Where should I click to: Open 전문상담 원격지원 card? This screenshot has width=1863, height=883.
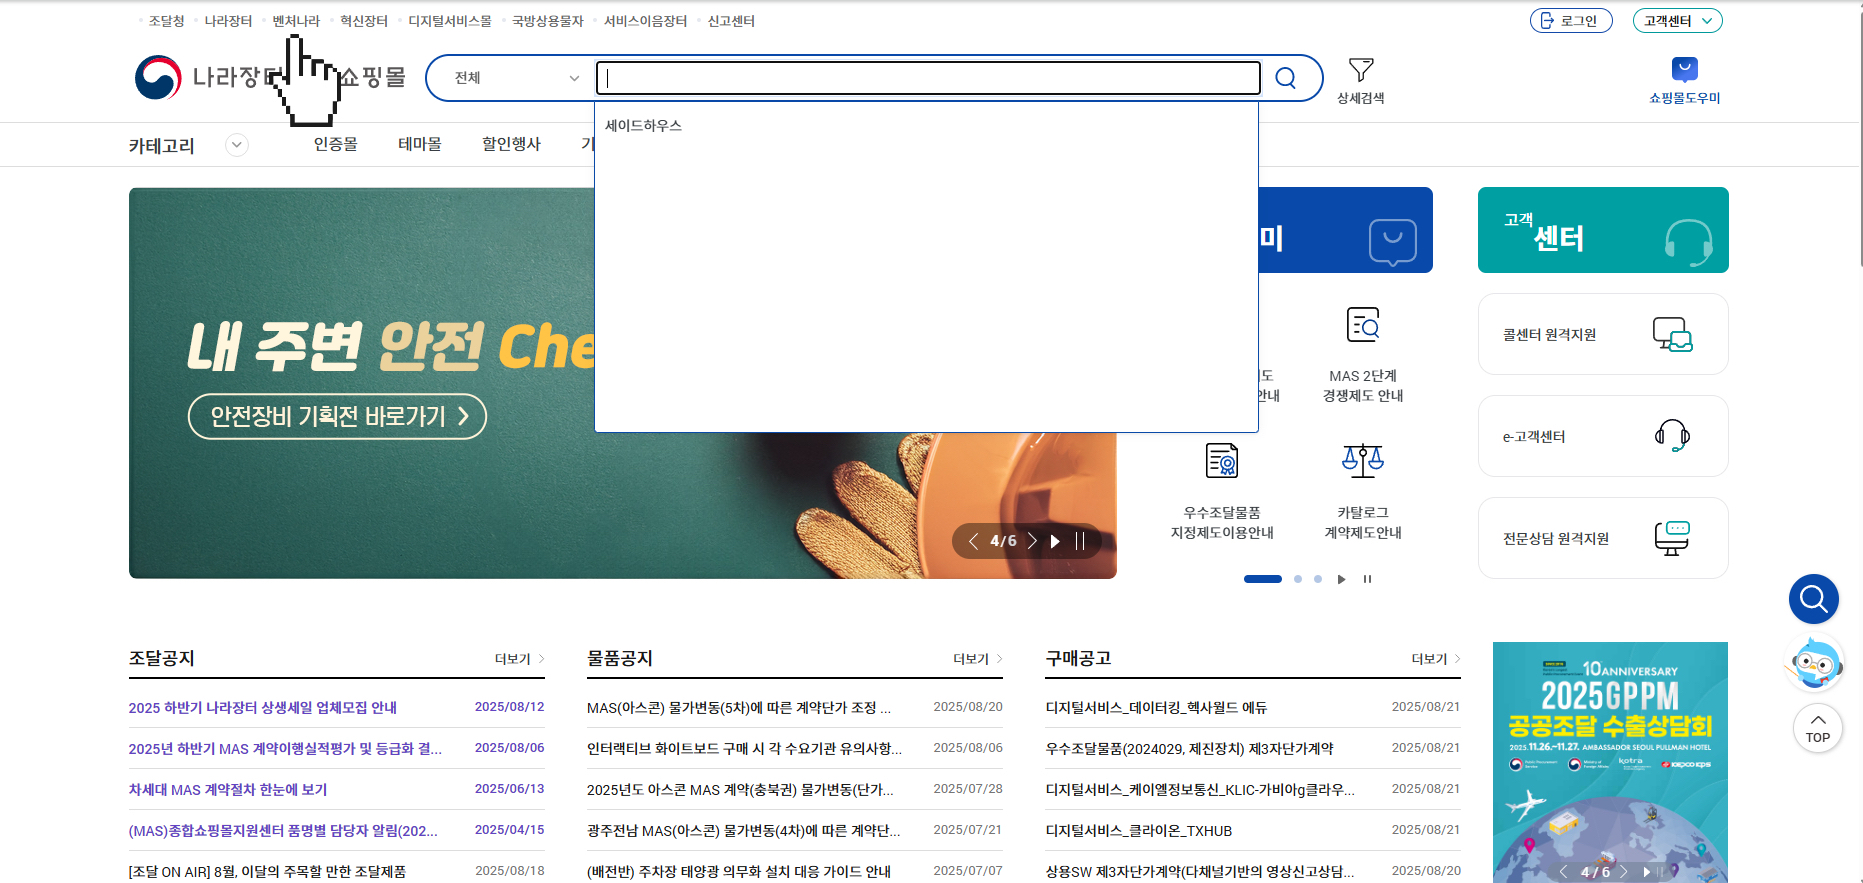point(1603,538)
